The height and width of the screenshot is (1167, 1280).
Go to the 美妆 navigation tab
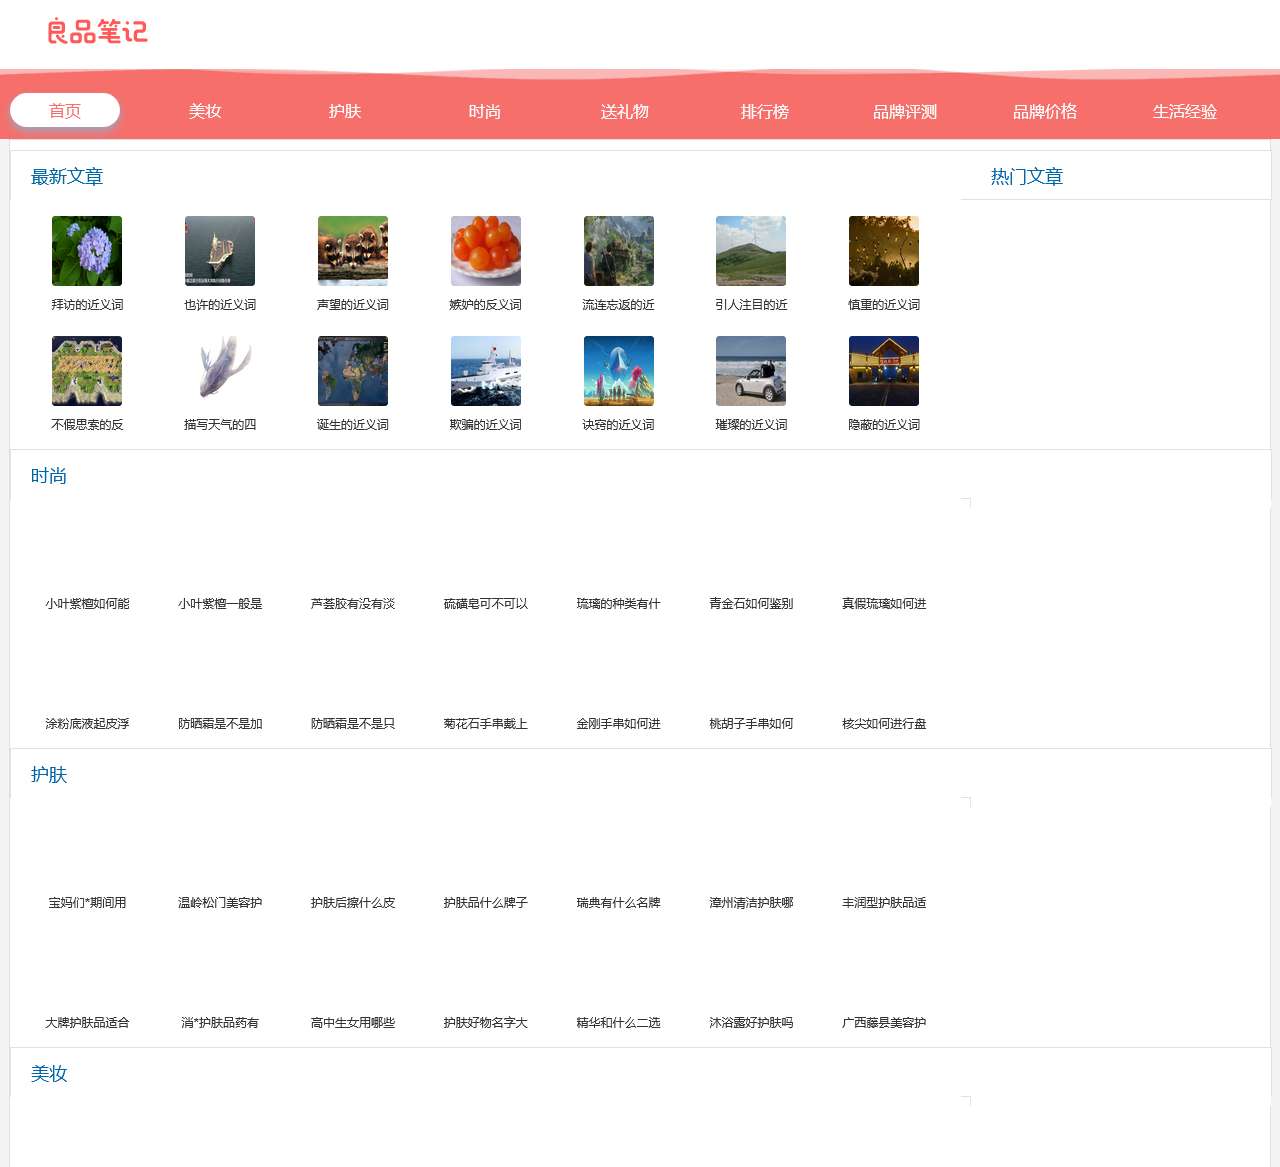tap(205, 111)
